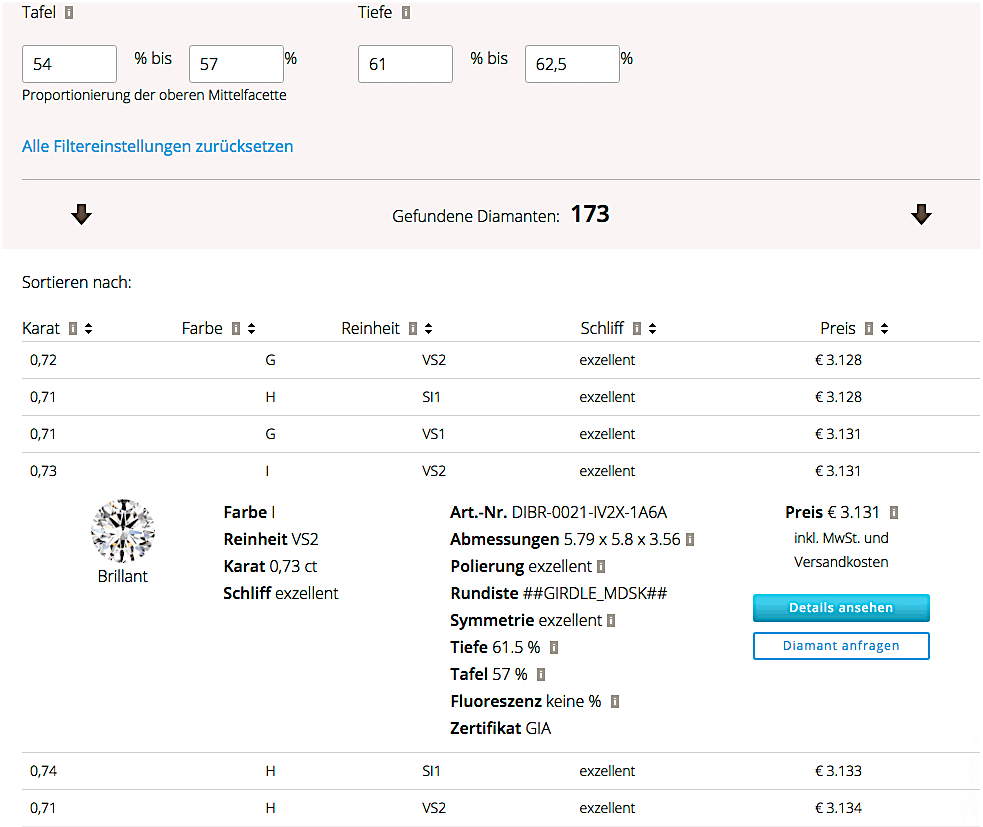Click the Tafel maximum field showing 57
This screenshot has height=827, width=983.
(x=236, y=64)
